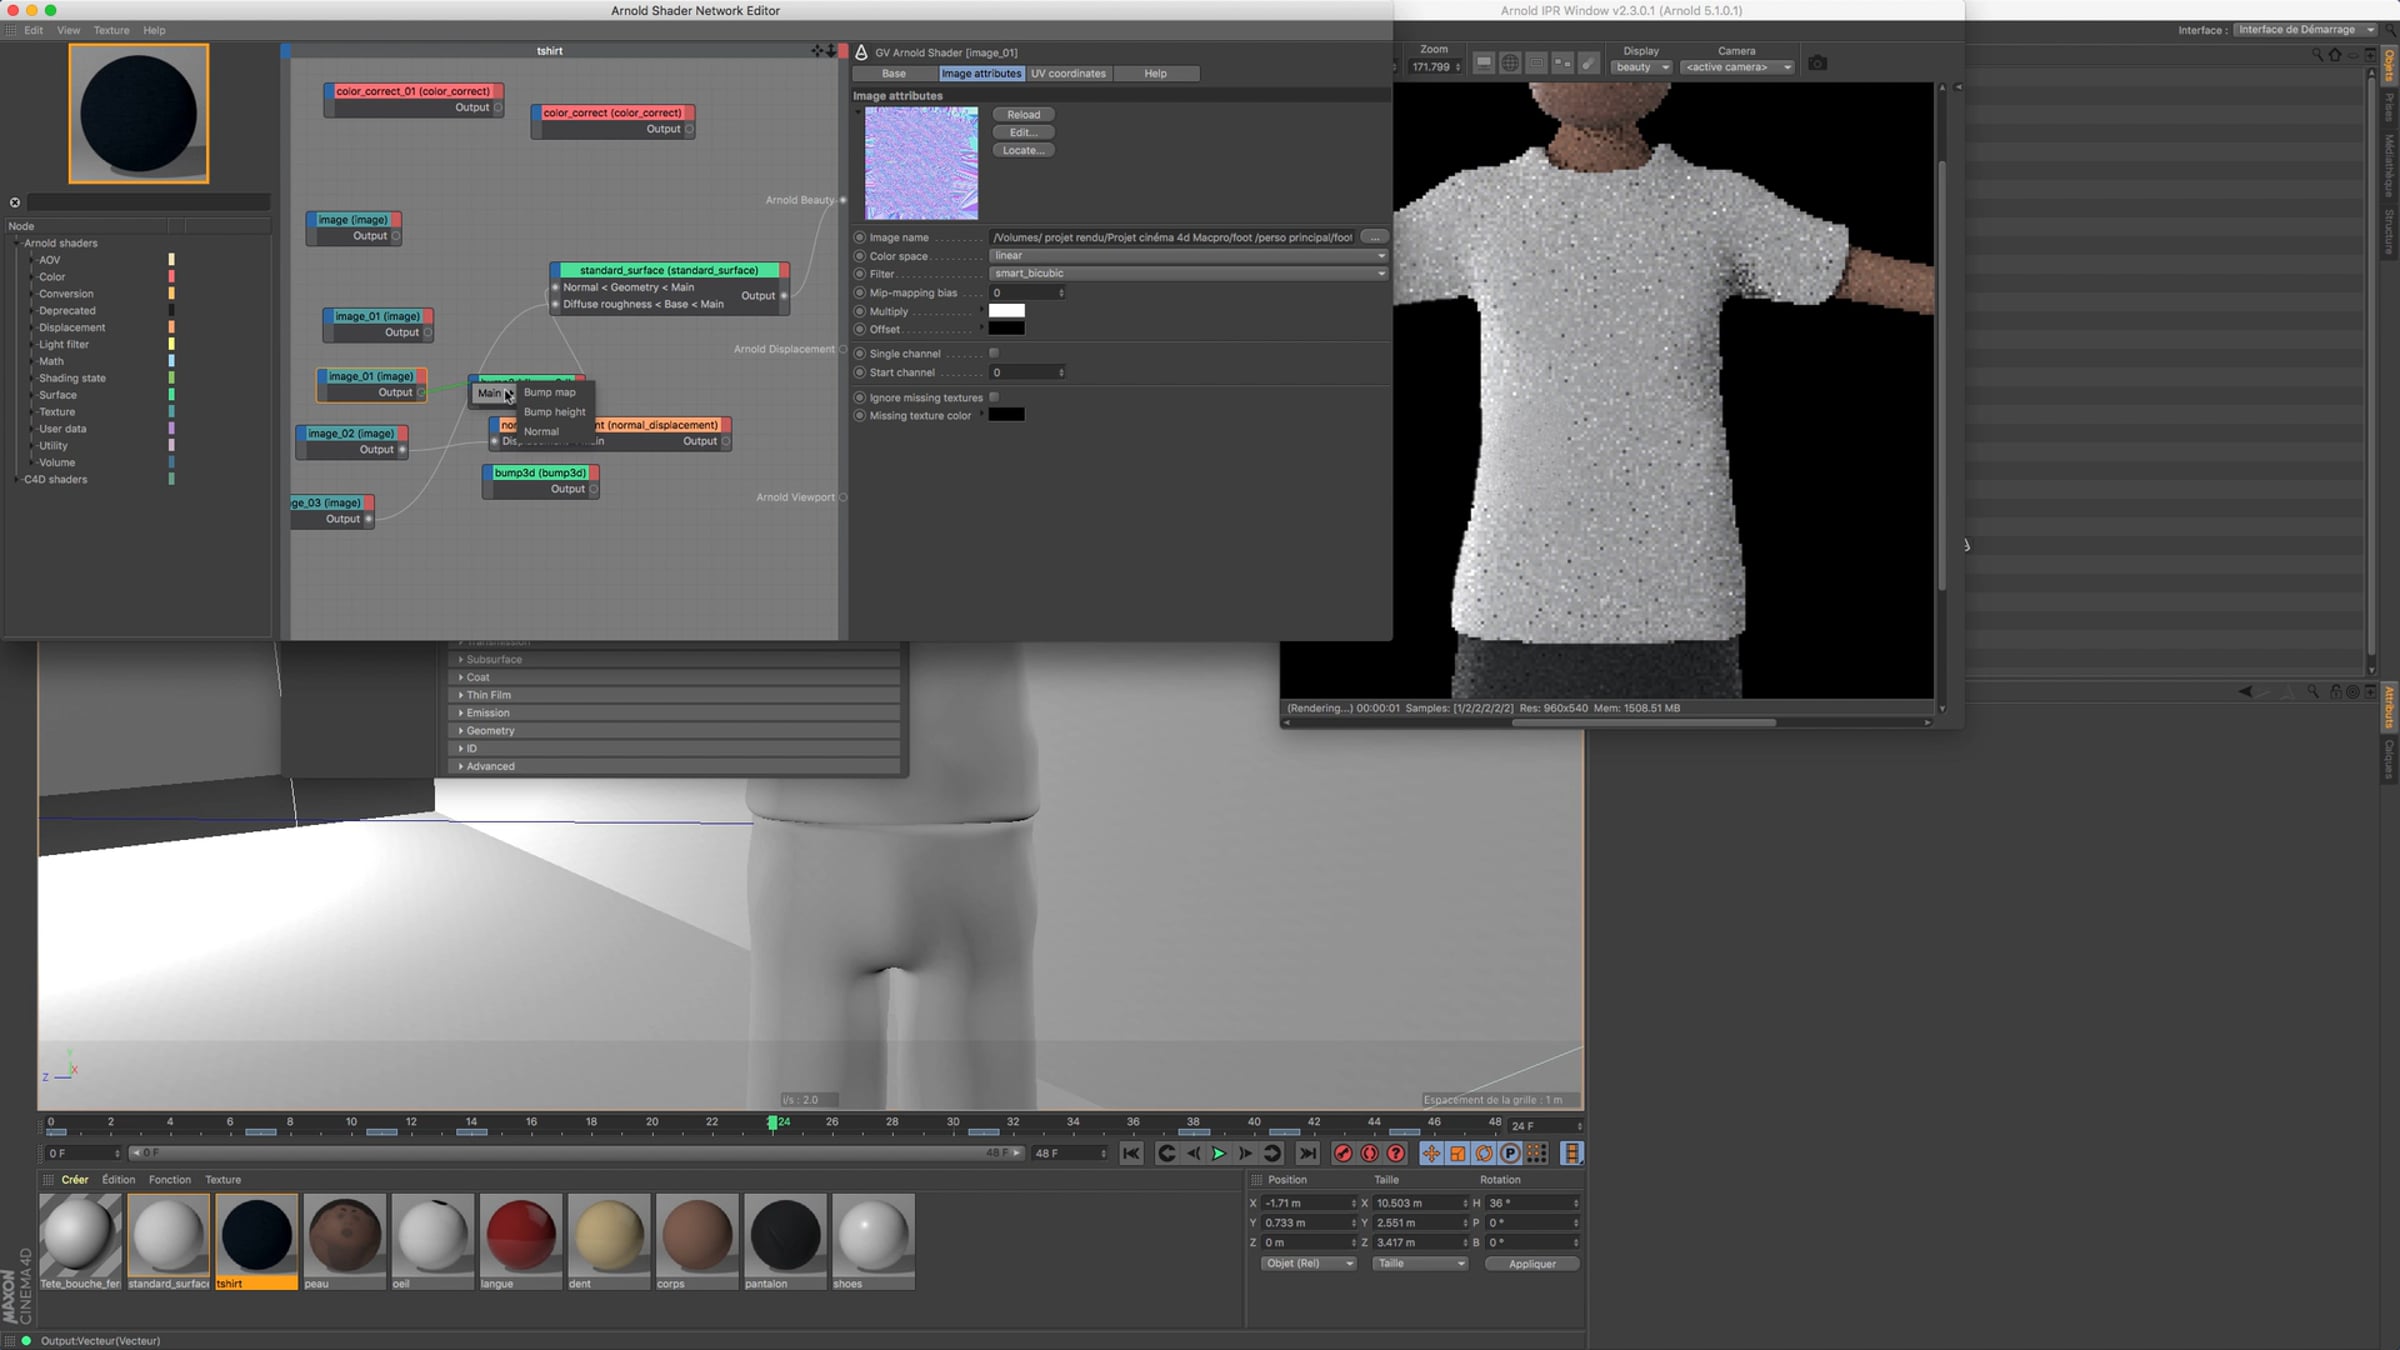The height and width of the screenshot is (1350, 2400).
Task: Switch to the Base tab
Action: [894, 73]
